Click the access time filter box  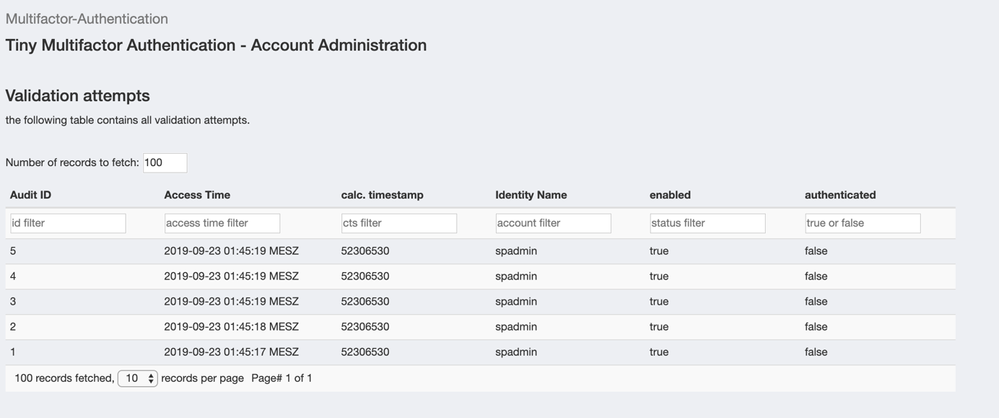pos(221,223)
